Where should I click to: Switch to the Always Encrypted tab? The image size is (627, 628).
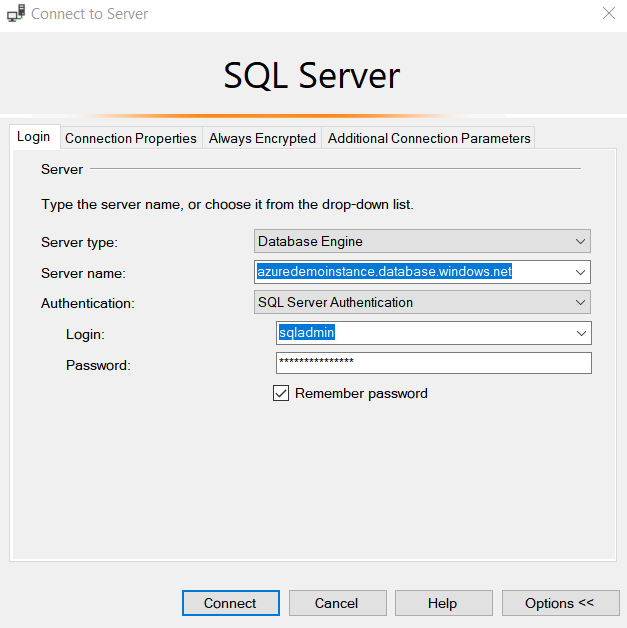click(262, 138)
